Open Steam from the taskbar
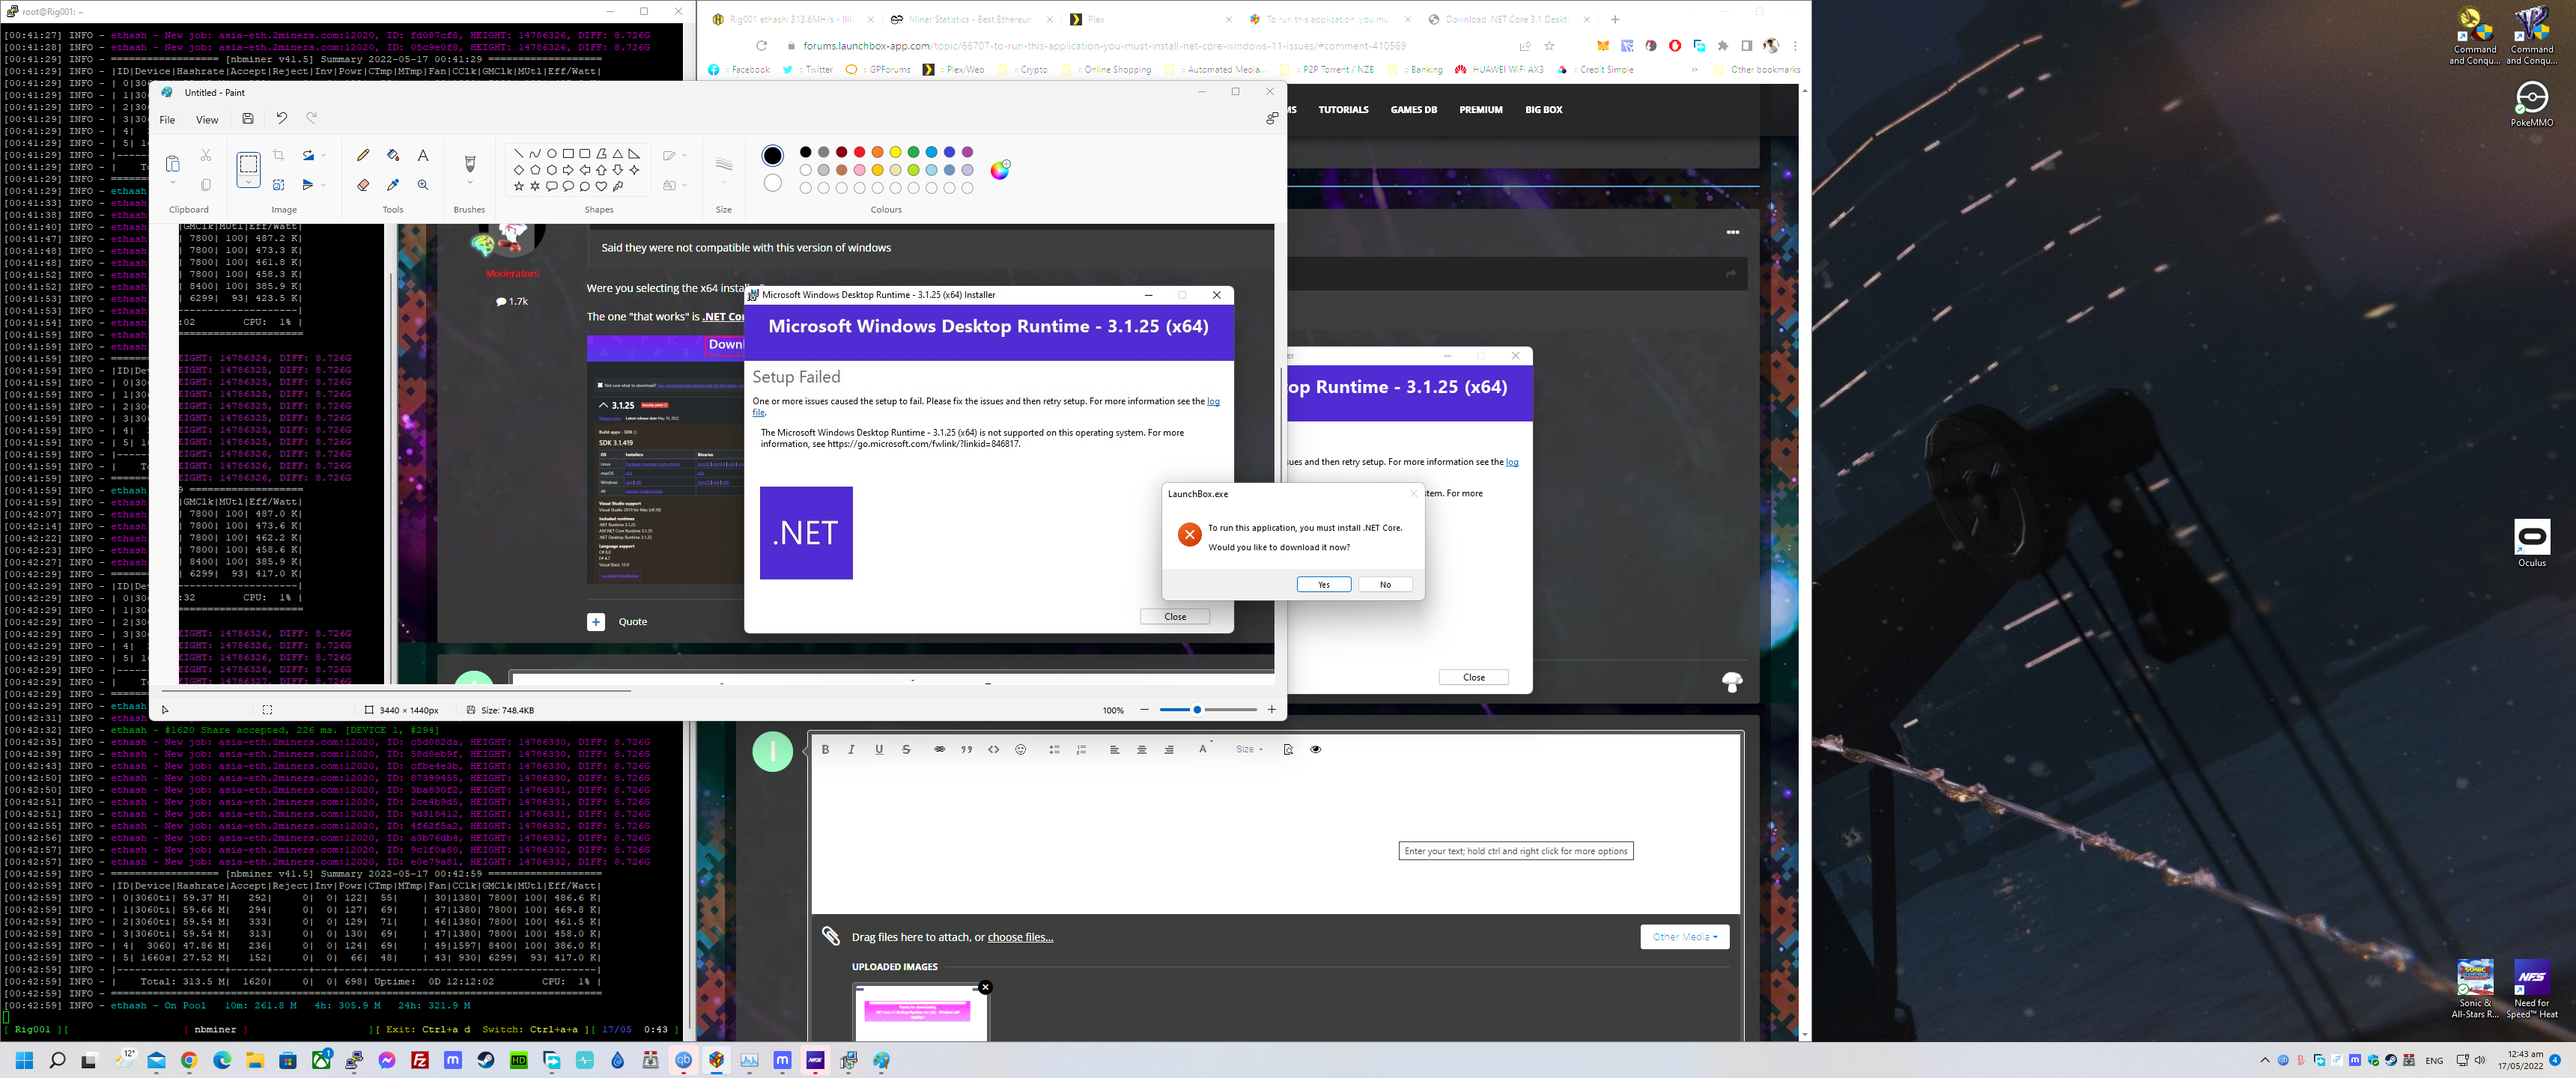 coord(486,1060)
